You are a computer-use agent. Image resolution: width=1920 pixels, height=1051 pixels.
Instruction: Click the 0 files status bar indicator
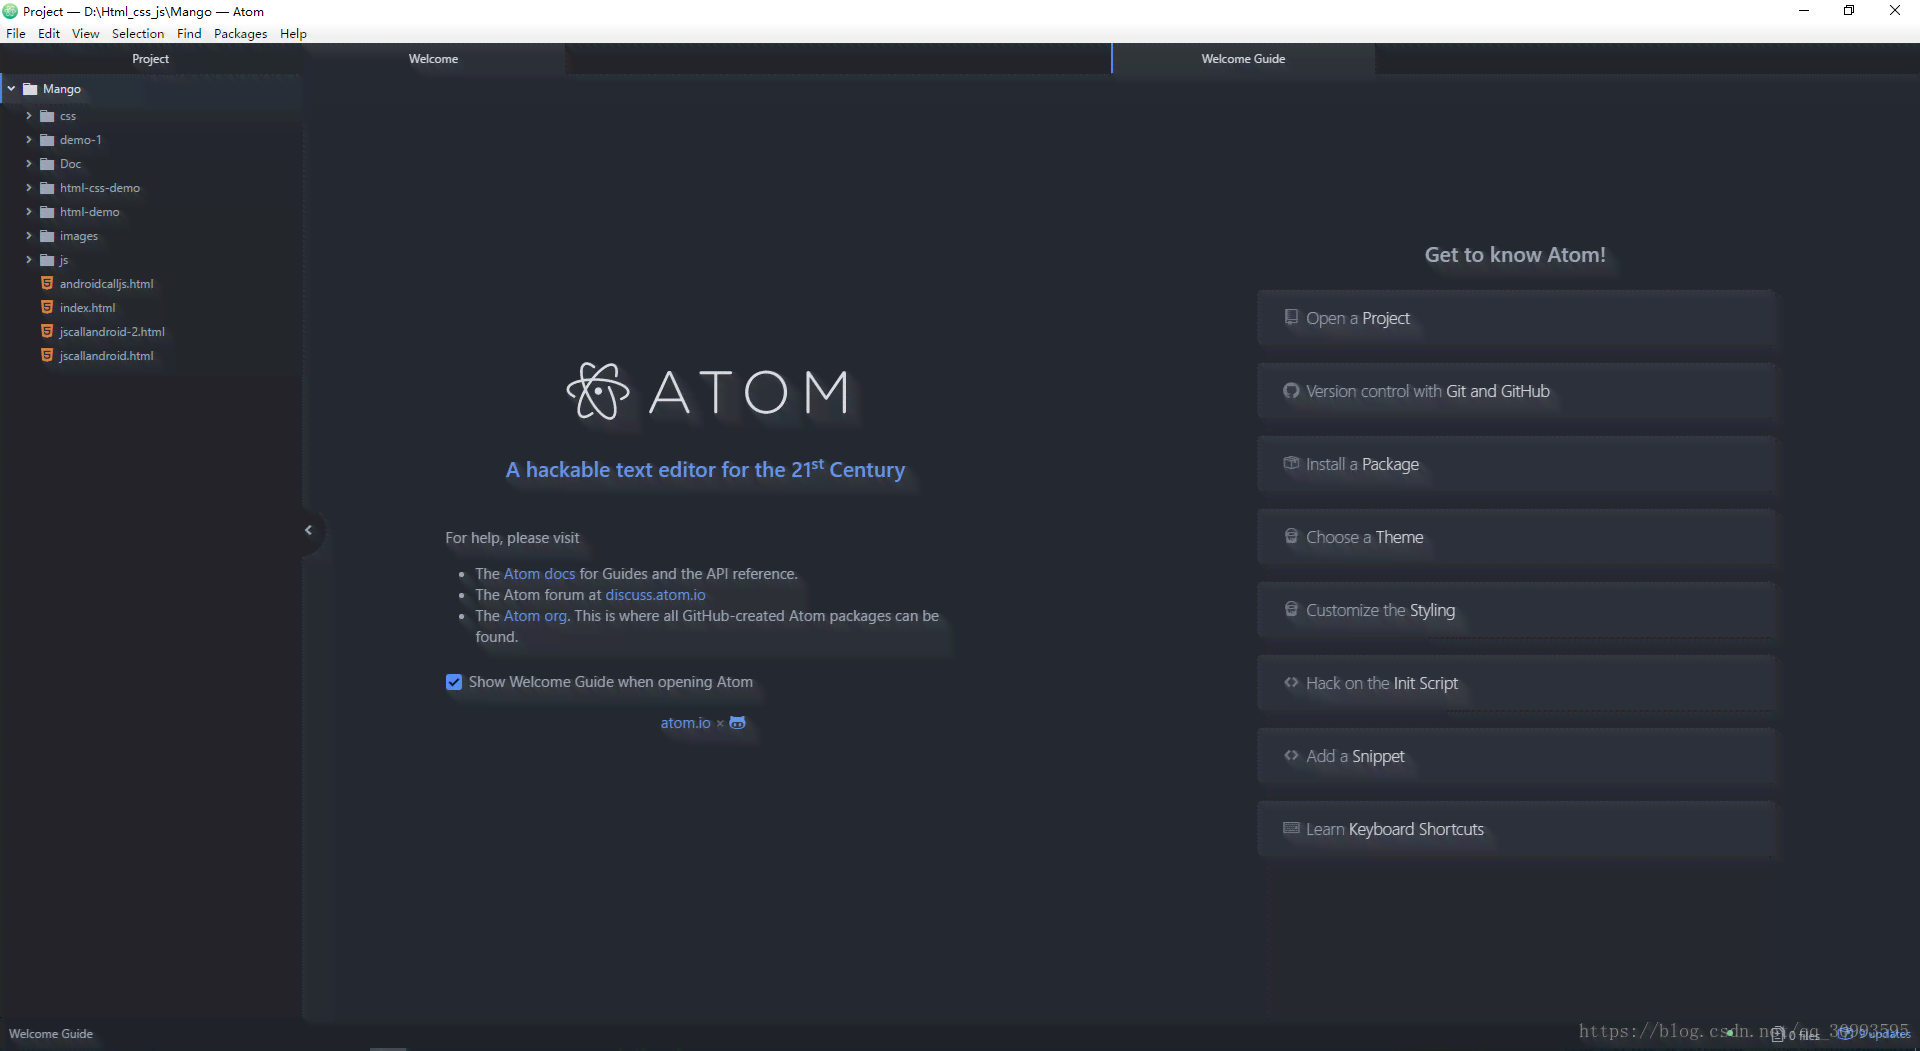(1796, 1036)
